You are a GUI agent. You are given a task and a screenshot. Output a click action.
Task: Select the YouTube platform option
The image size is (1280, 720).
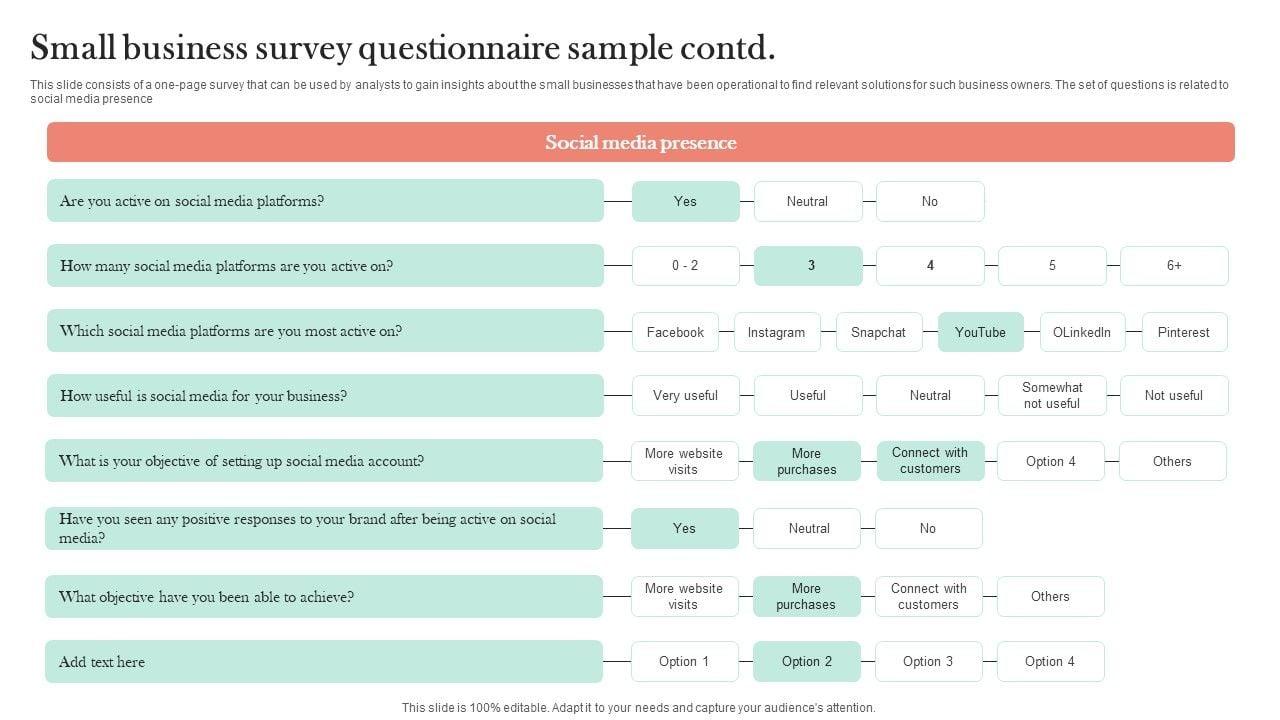[x=980, y=332]
